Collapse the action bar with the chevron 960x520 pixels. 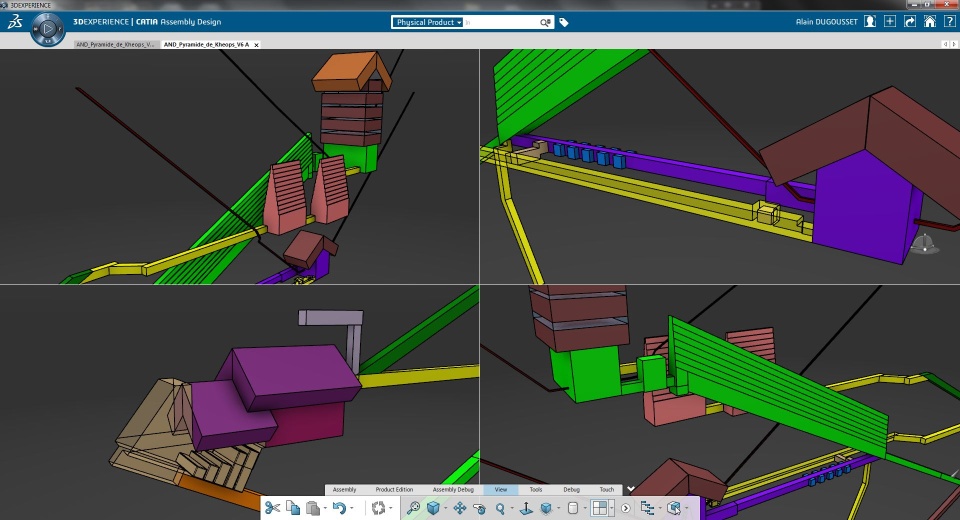coord(631,489)
